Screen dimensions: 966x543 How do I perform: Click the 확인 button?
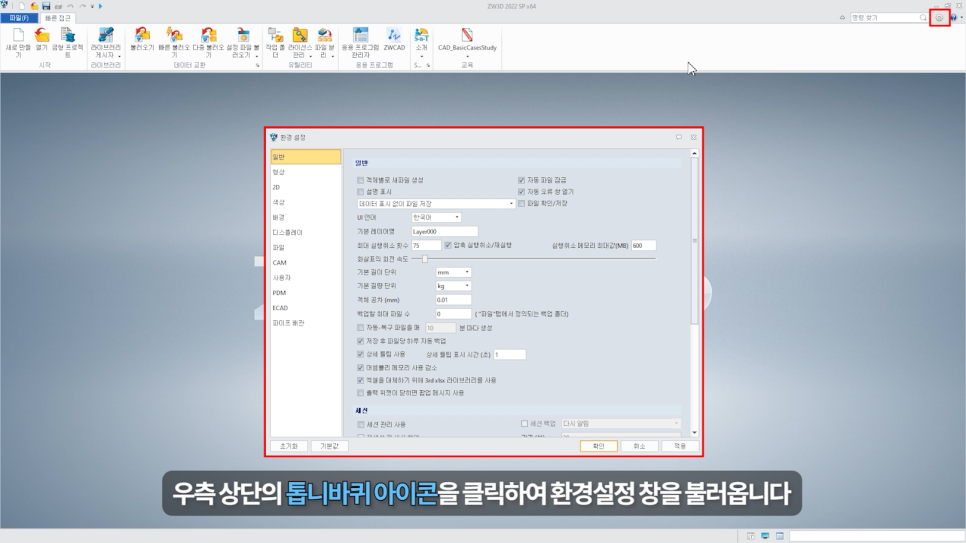click(598, 446)
